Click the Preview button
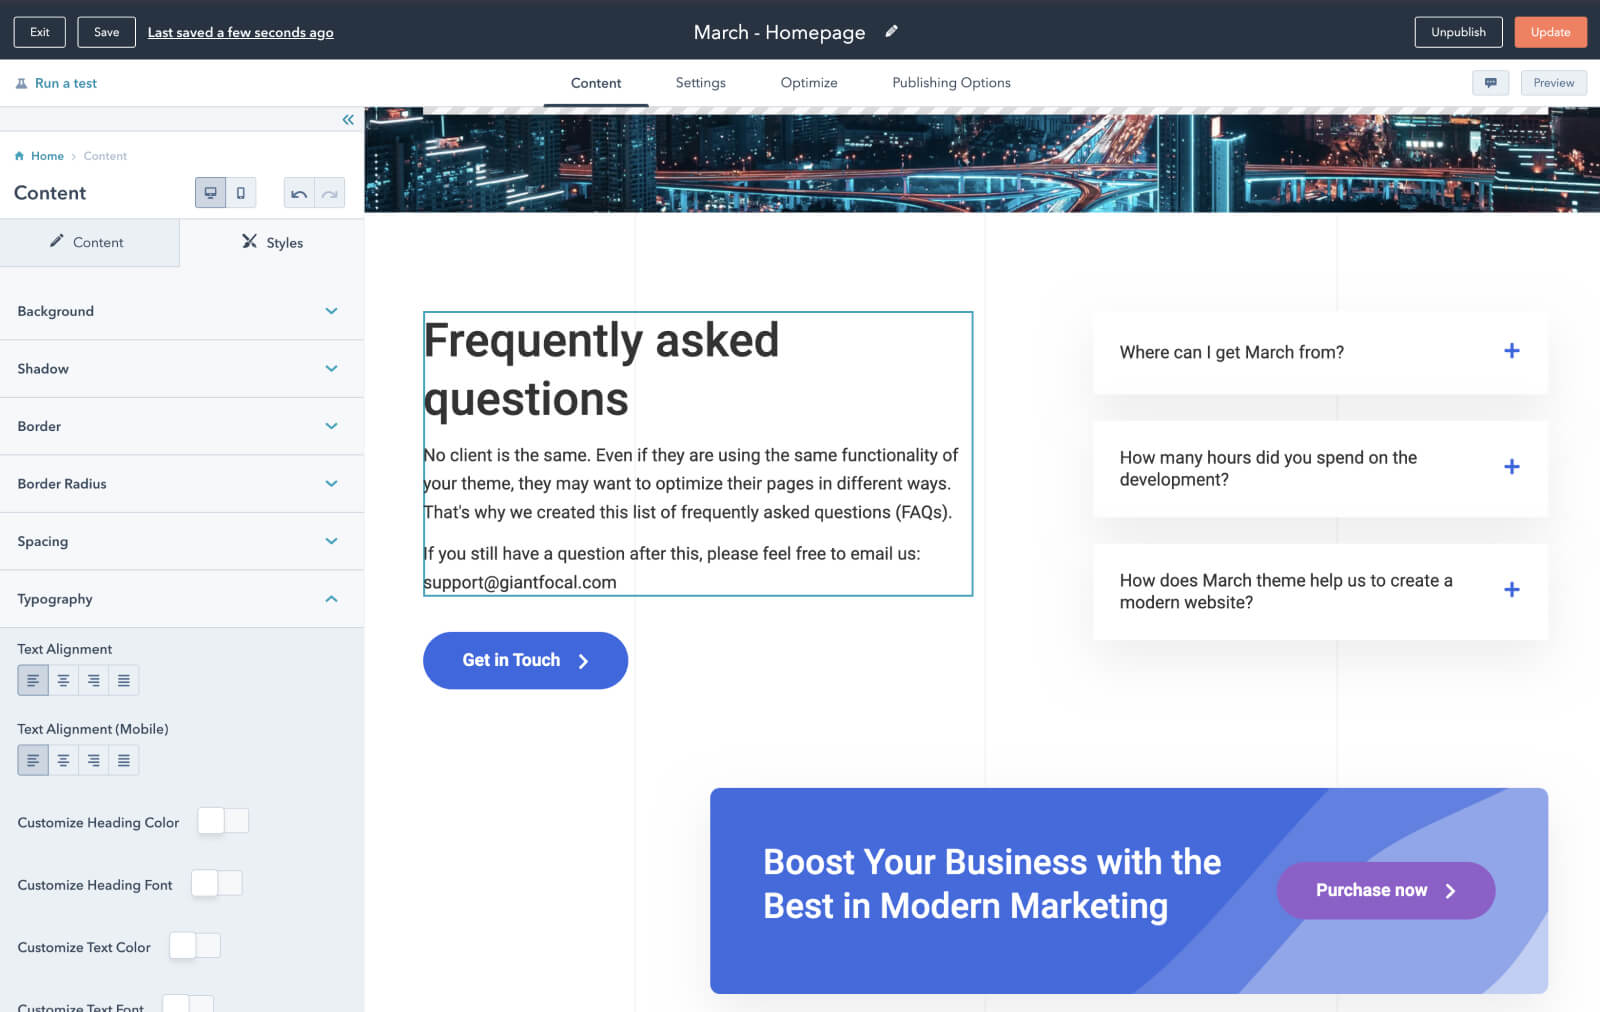 (1553, 83)
